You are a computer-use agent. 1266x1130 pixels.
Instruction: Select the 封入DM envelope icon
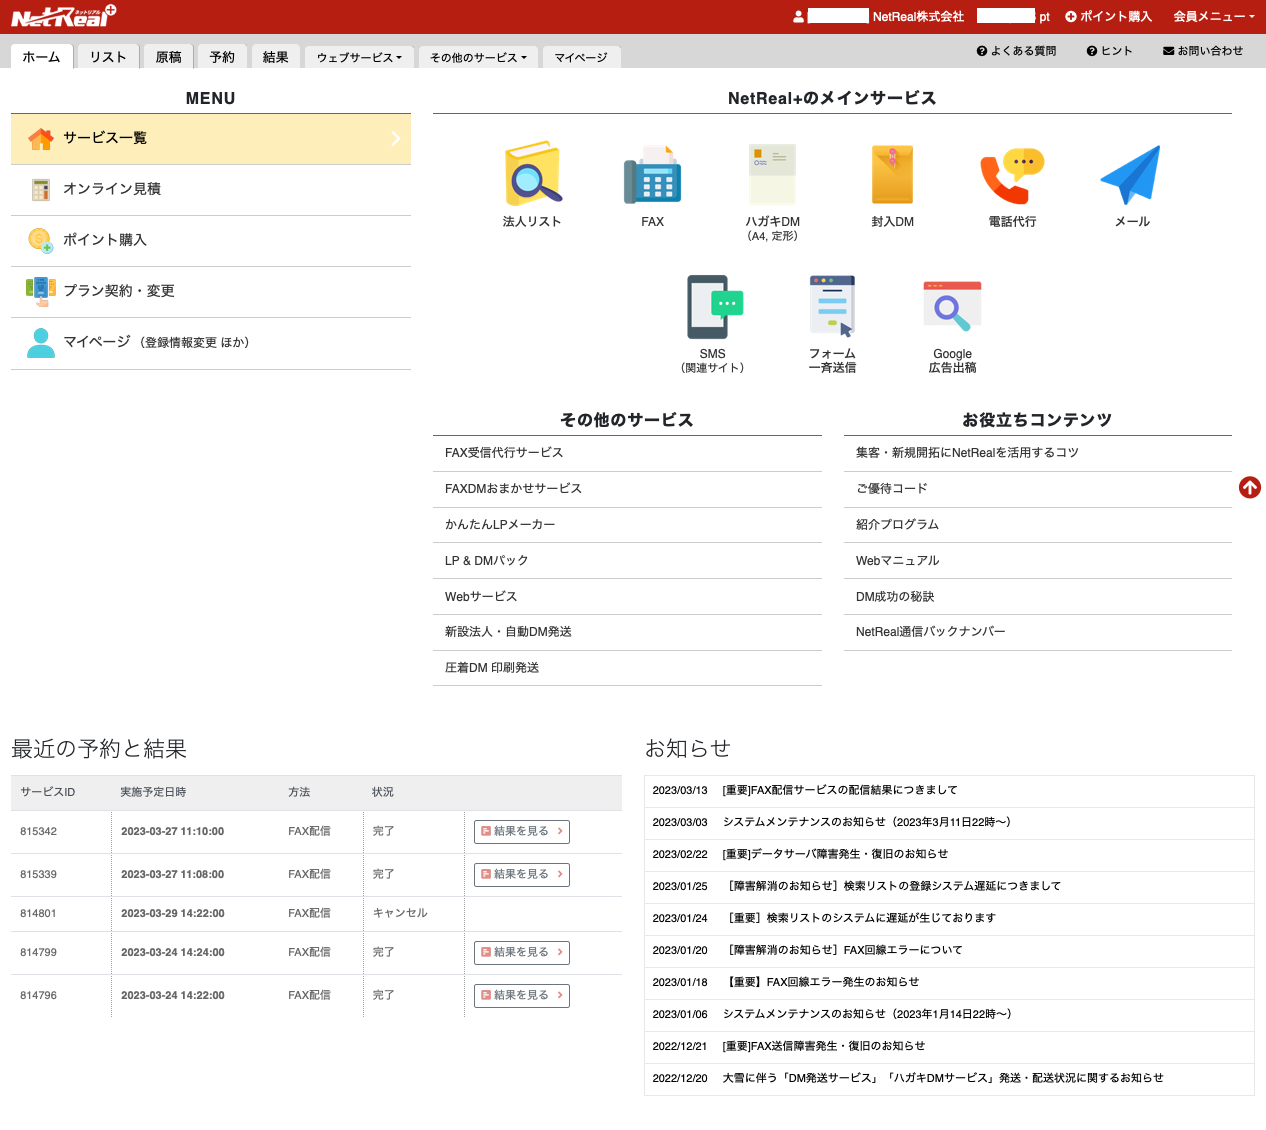coord(892,174)
